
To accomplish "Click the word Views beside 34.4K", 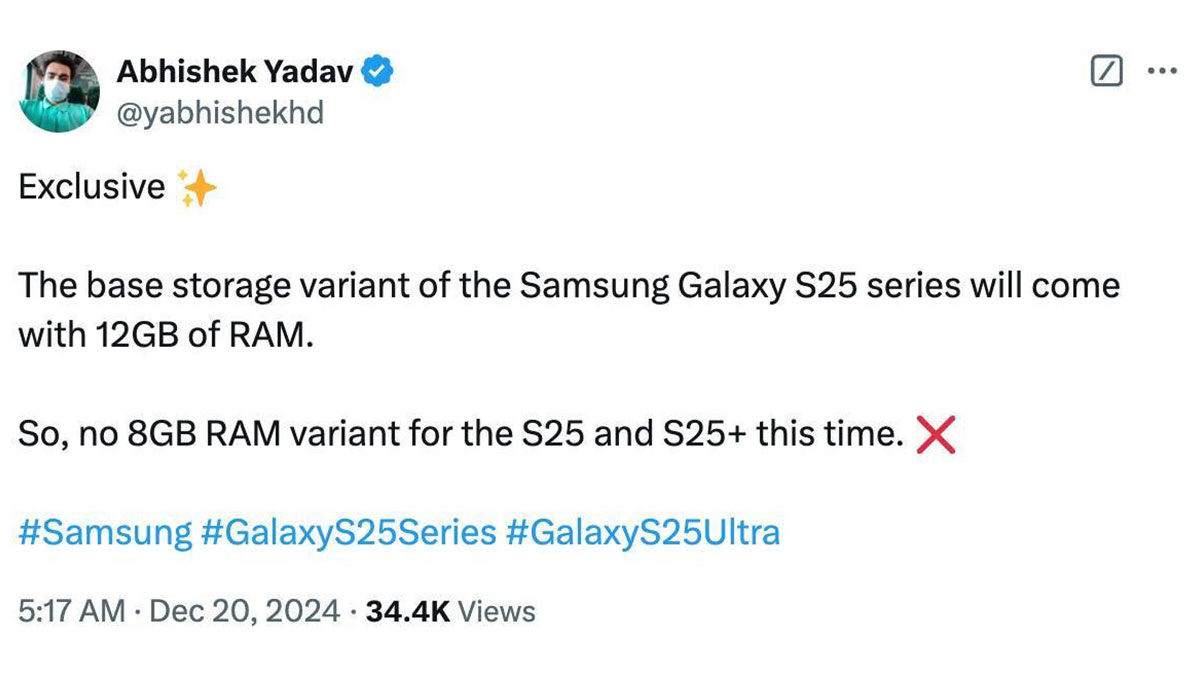I will [x=497, y=611].
